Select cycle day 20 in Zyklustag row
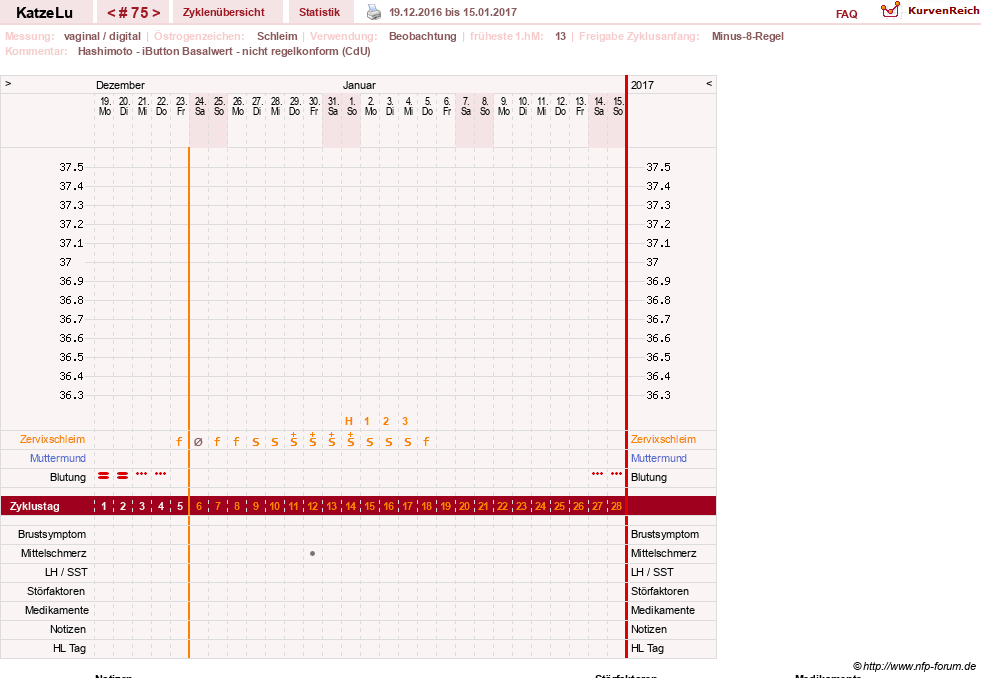 tap(464, 506)
